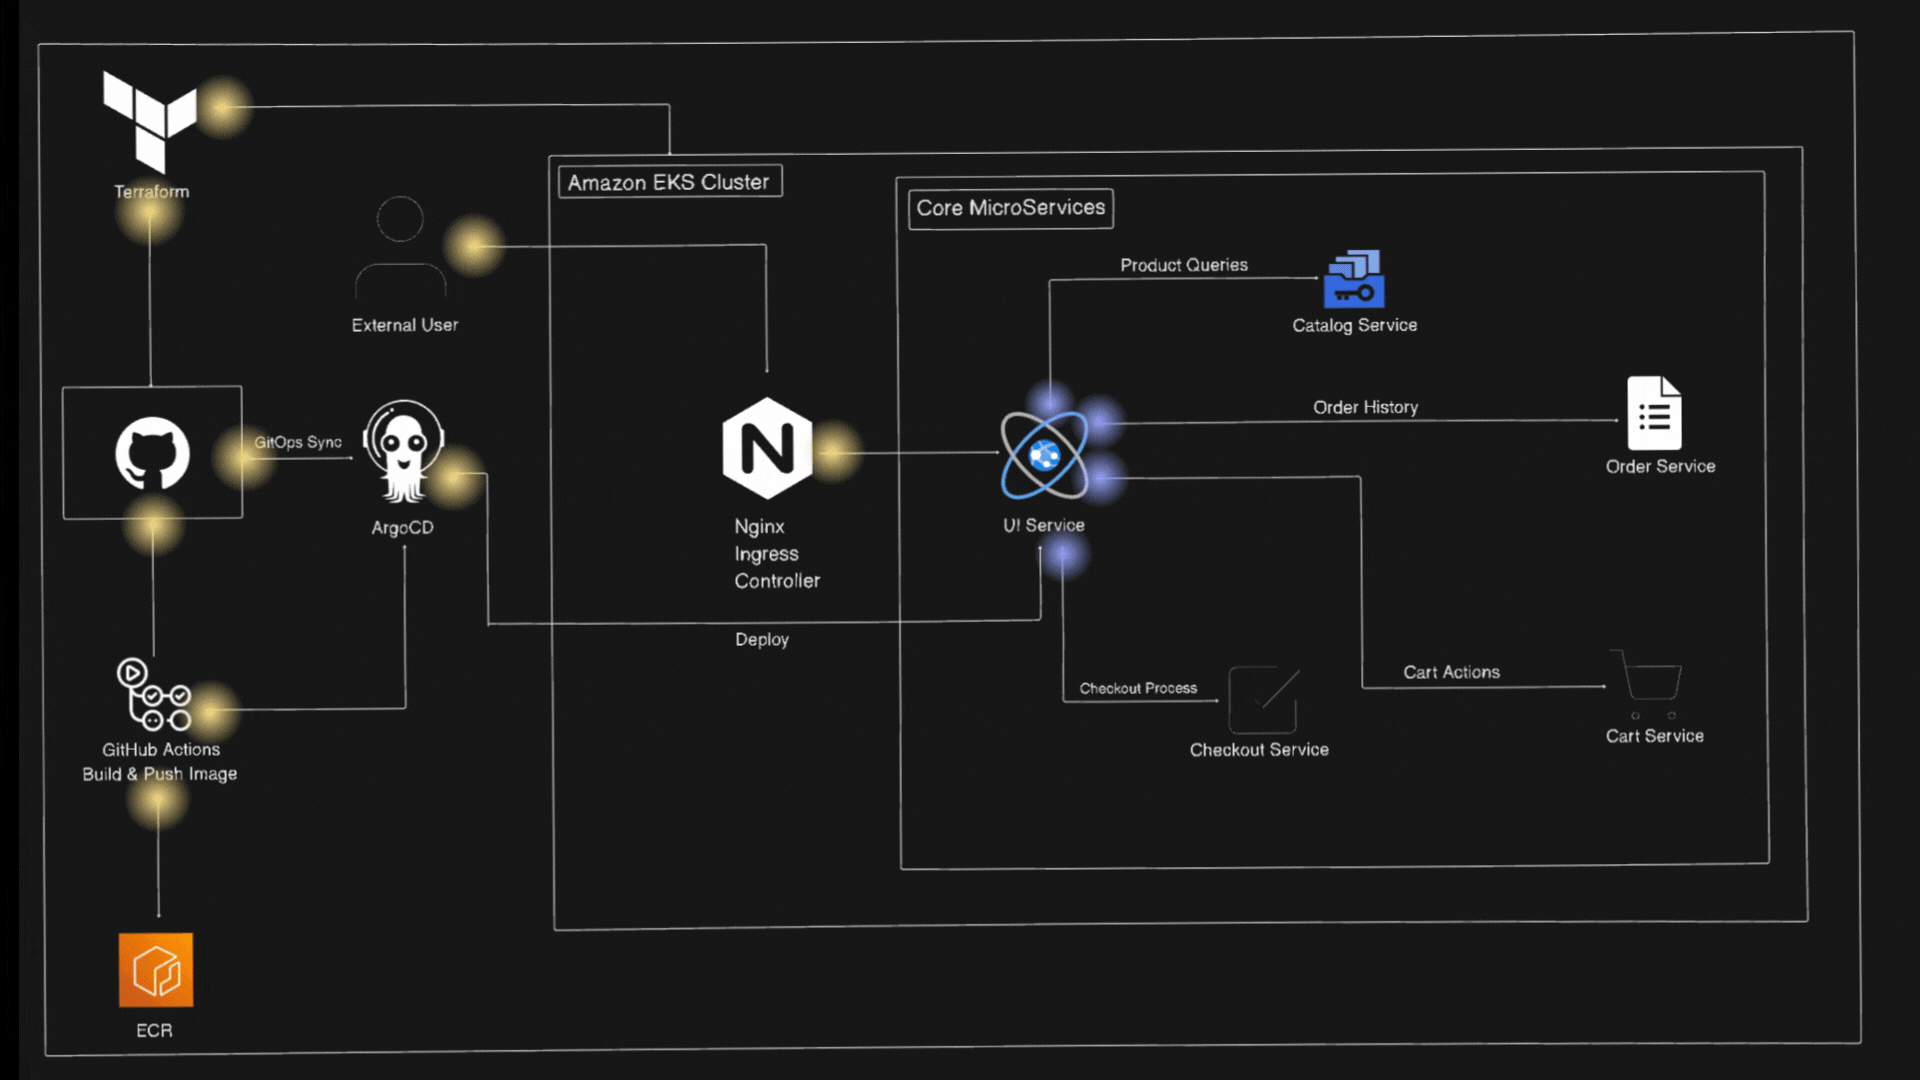Click the 'ArgoCD' label
The image size is (1920, 1080).
403,527
